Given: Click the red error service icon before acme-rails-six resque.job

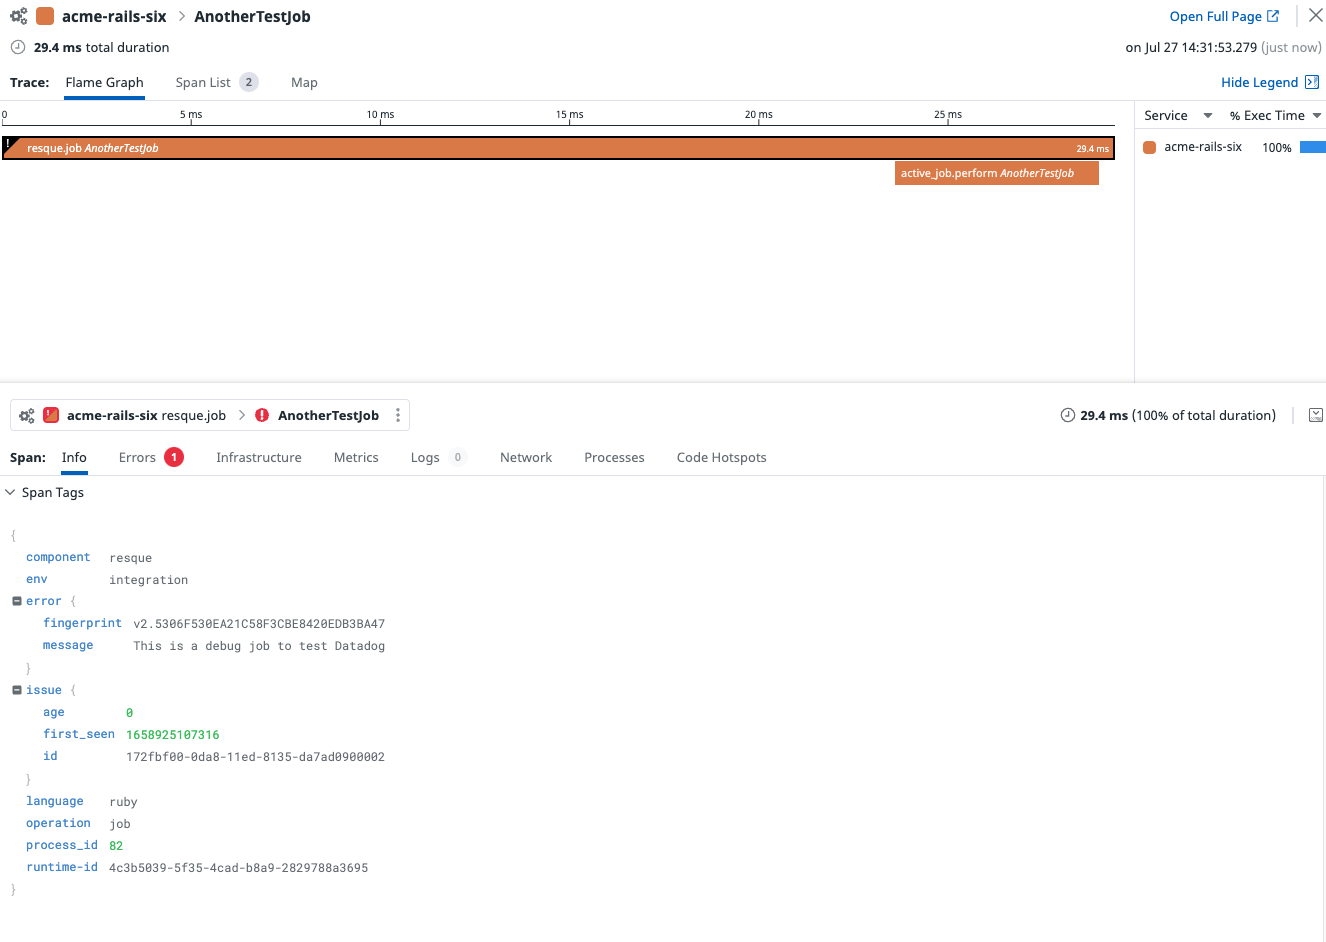Looking at the screenshot, I should [x=51, y=414].
